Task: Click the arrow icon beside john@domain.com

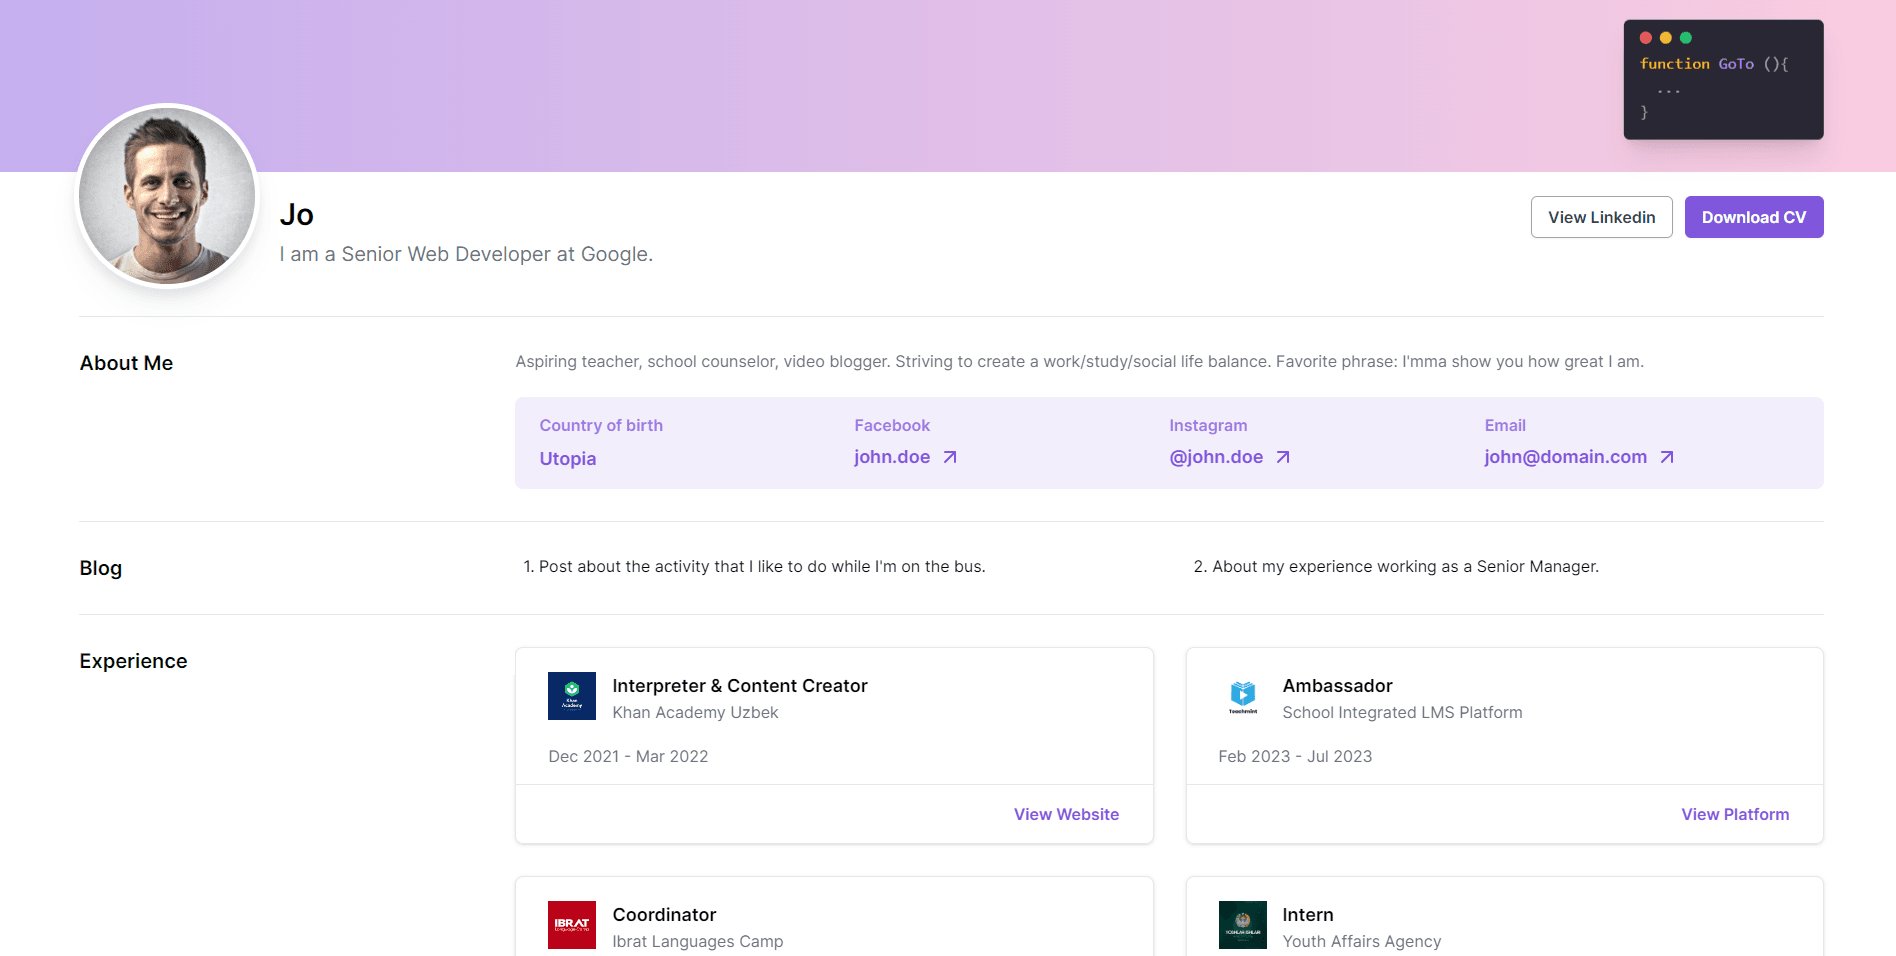Action: pyautogui.click(x=1667, y=457)
